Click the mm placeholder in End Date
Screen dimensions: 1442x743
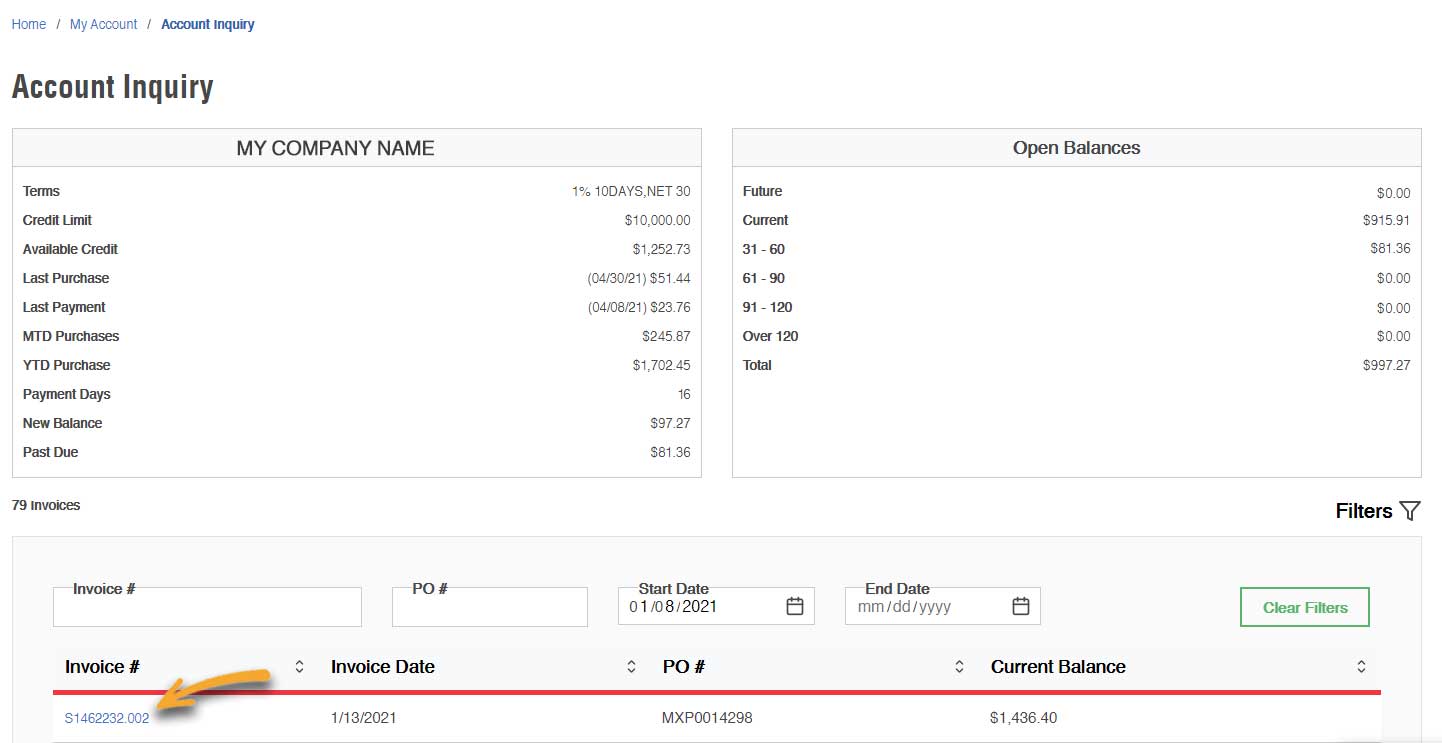click(871, 607)
